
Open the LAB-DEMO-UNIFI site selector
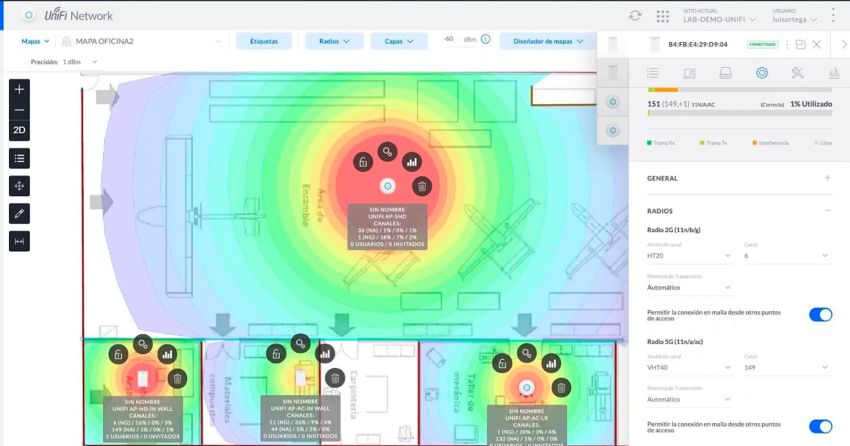[x=719, y=20]
